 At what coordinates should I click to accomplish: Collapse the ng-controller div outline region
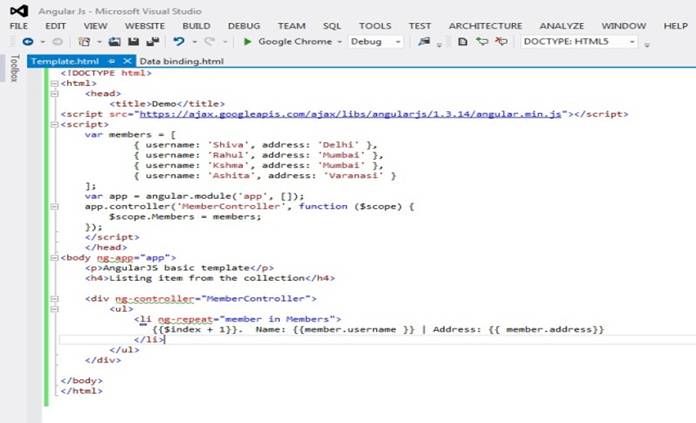(54, 299)
